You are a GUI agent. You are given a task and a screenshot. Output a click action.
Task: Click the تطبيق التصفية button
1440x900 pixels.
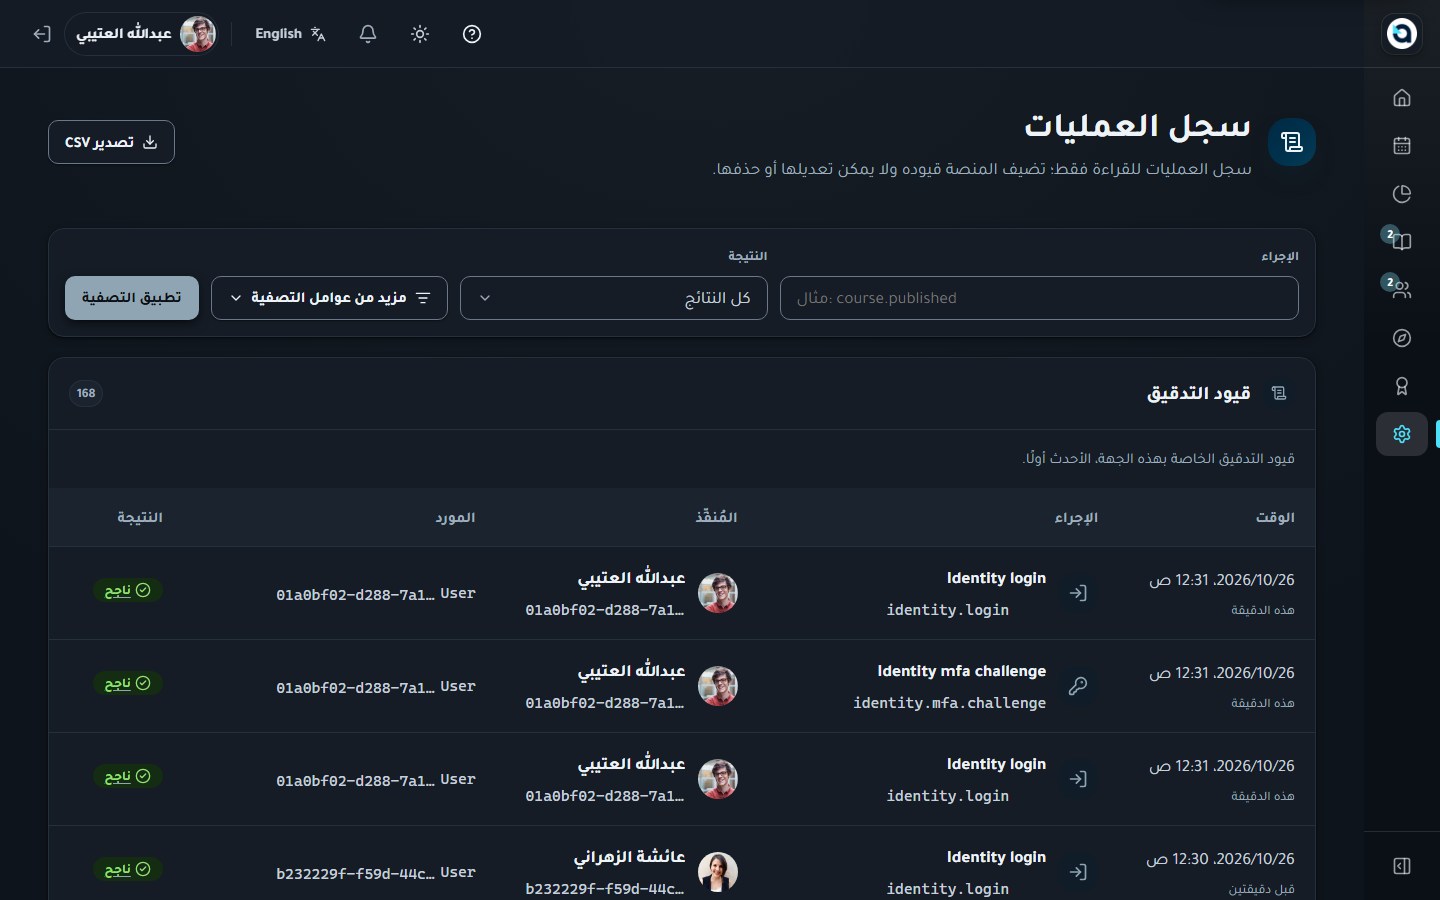click(132, 298)
